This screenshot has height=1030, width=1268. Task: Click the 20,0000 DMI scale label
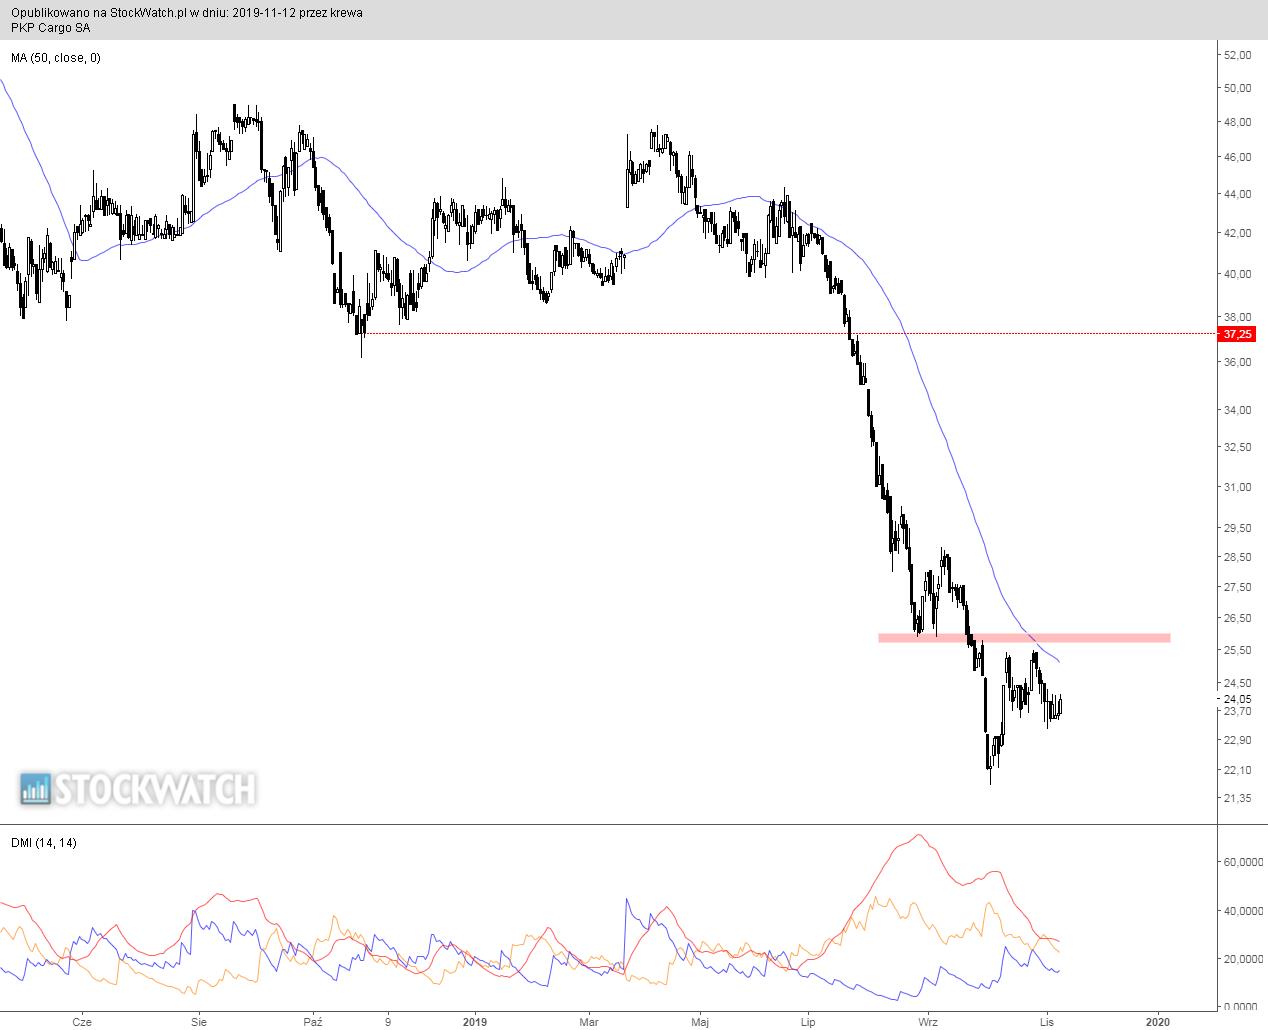(1241, 959)
